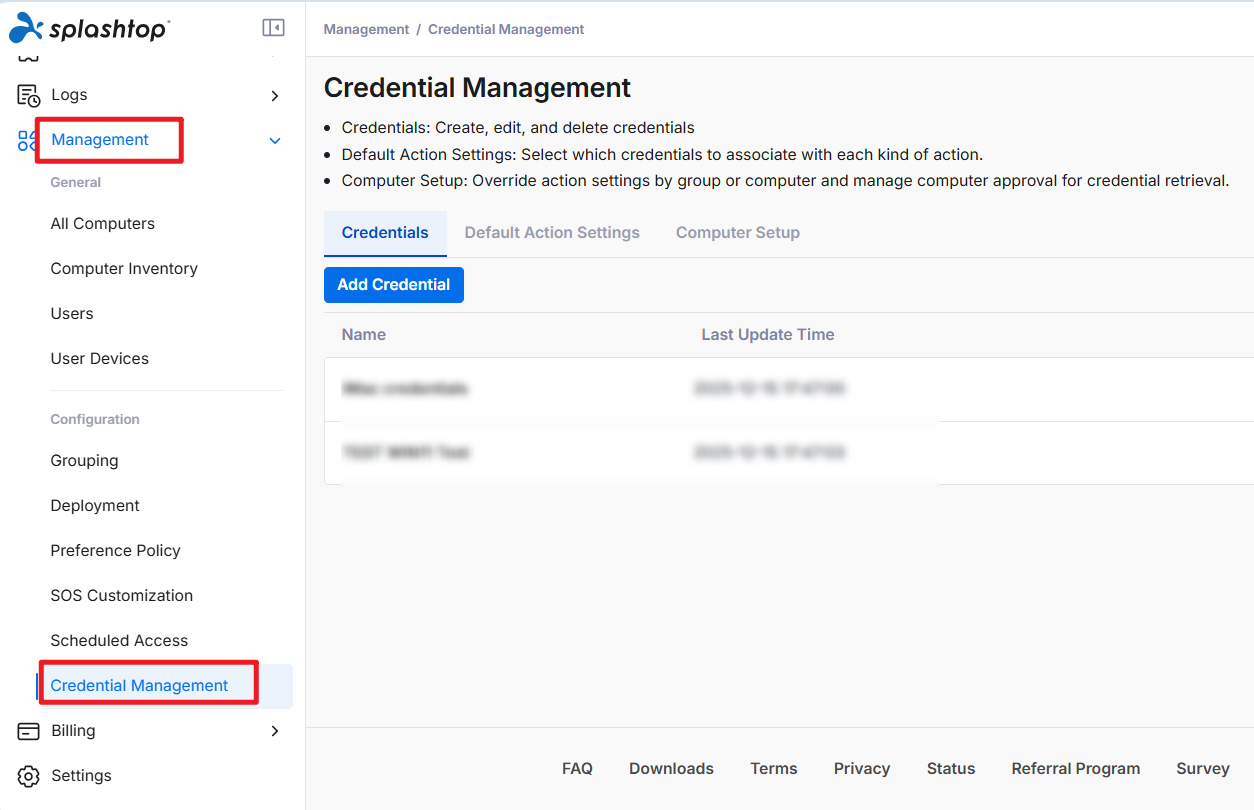Image resolution: width=1254 pixels, height=810 pixels.
Task: Click the Management breadcrumb link
Action: click(367, 30)
